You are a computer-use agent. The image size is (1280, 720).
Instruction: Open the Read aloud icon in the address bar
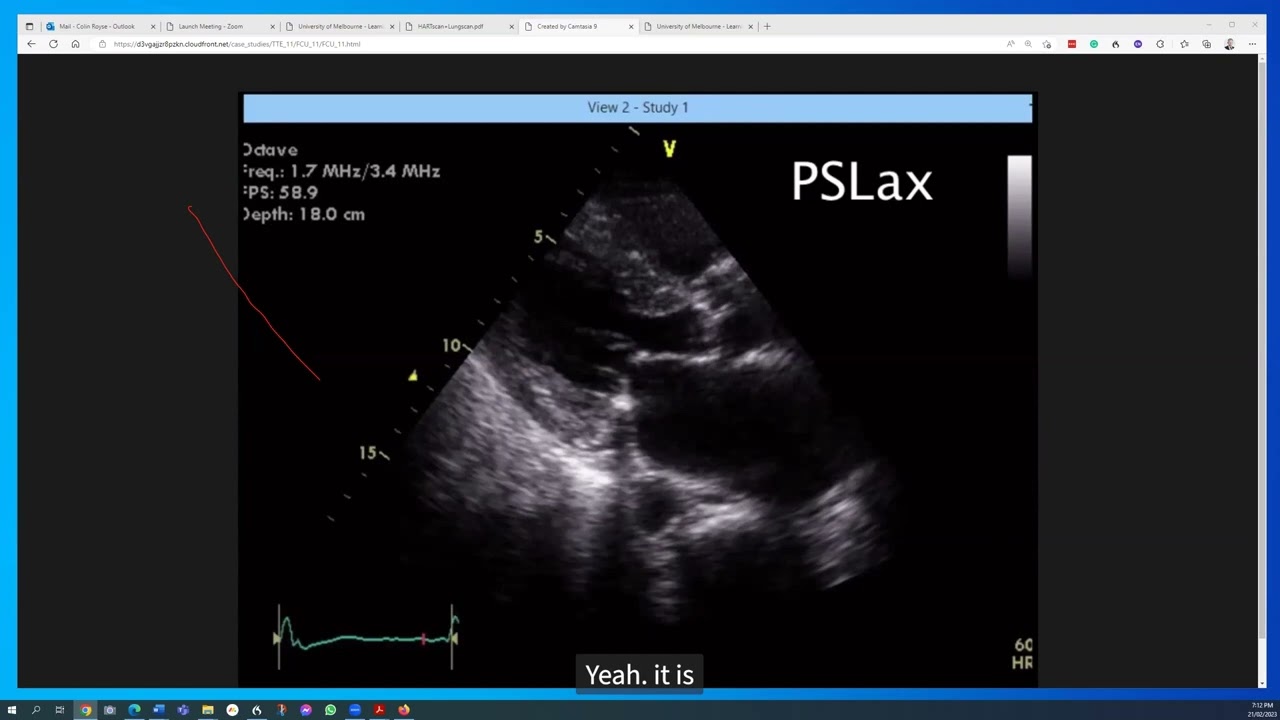coord(1011,44)
